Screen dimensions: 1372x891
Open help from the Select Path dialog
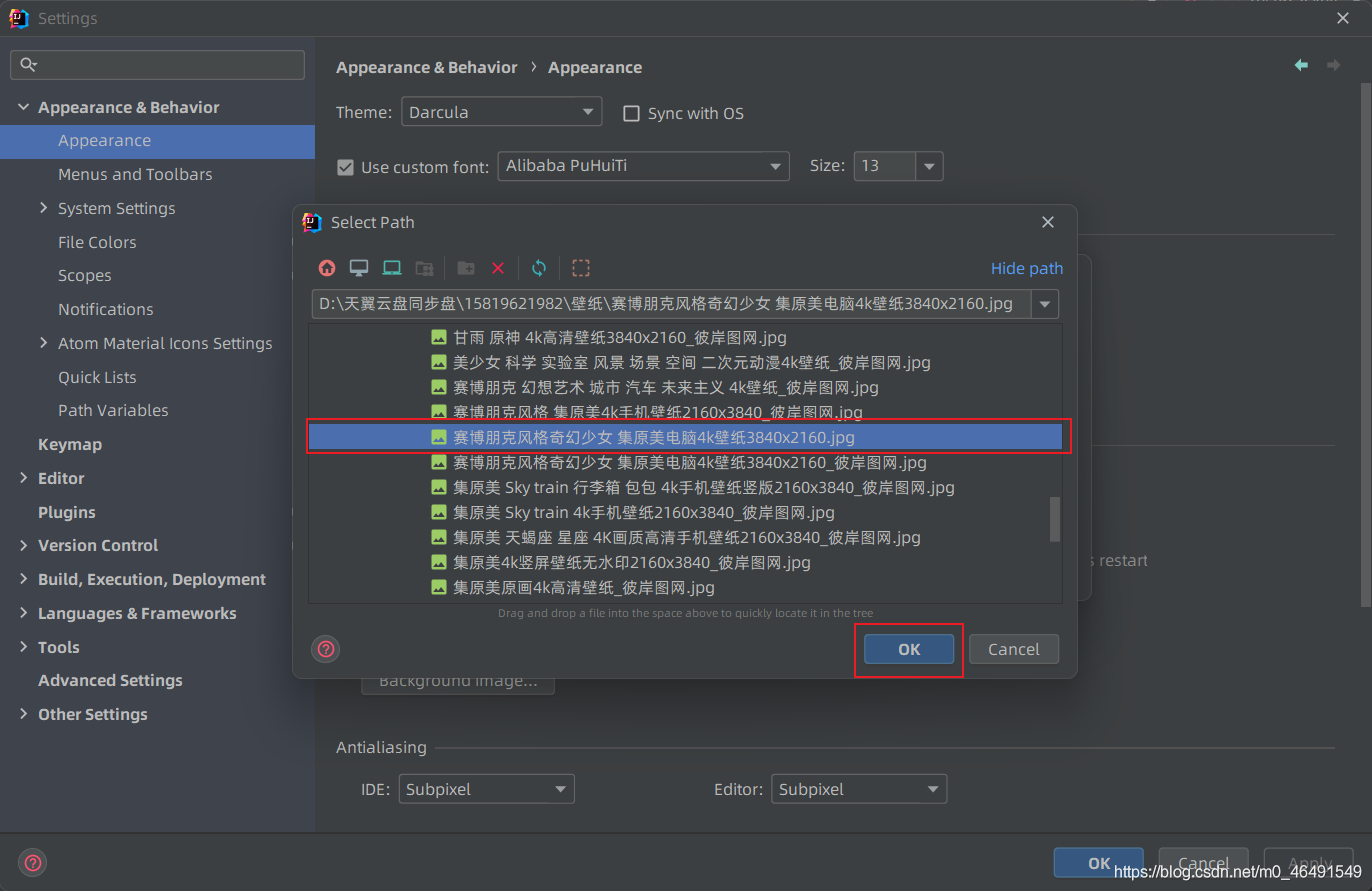326,649
